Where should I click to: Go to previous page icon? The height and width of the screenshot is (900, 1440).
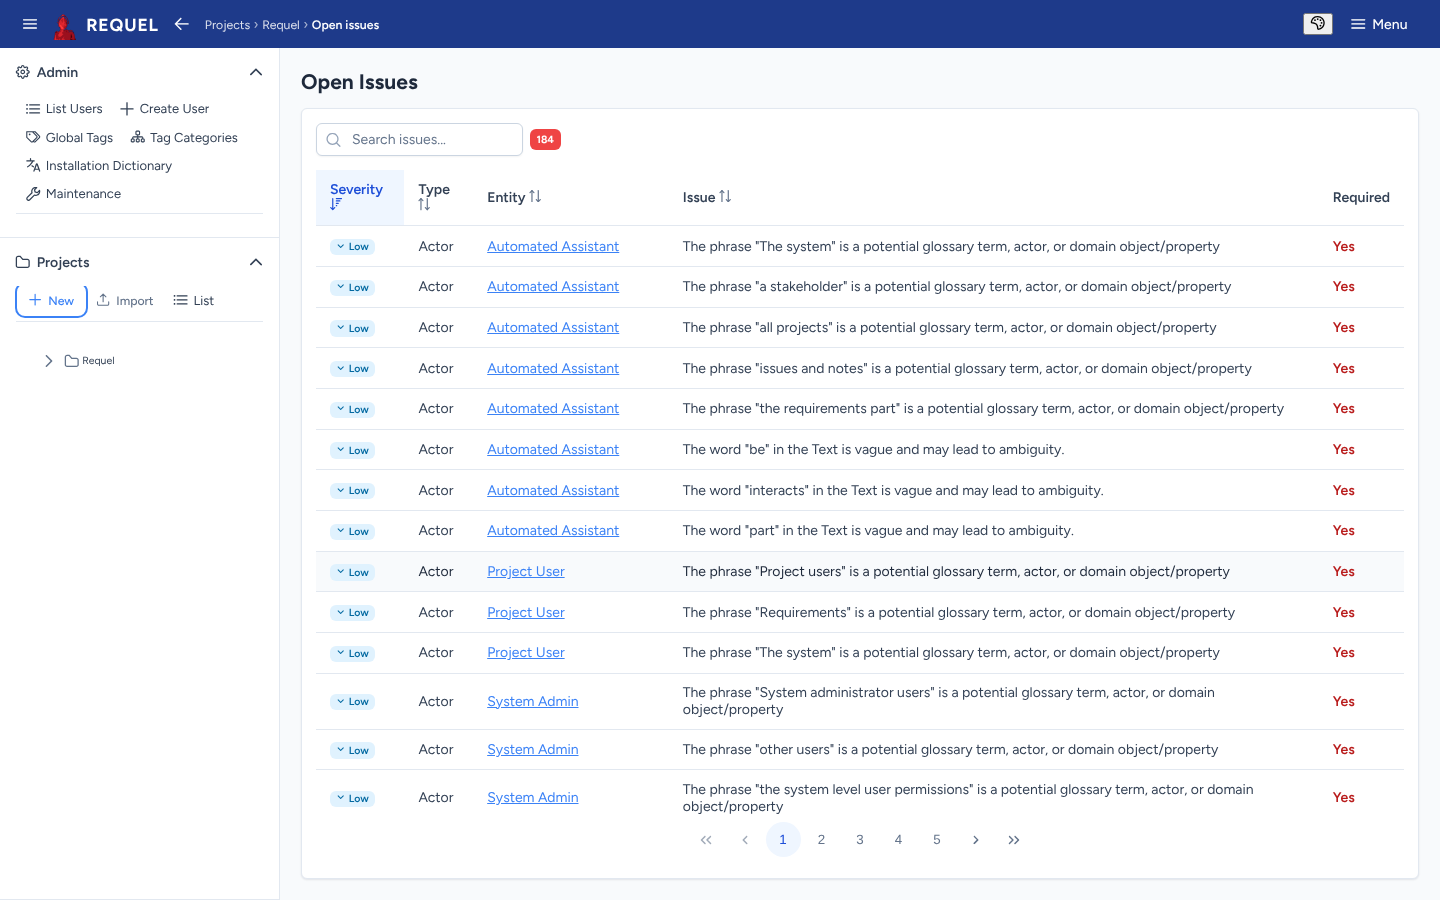[x=745, y=840]
